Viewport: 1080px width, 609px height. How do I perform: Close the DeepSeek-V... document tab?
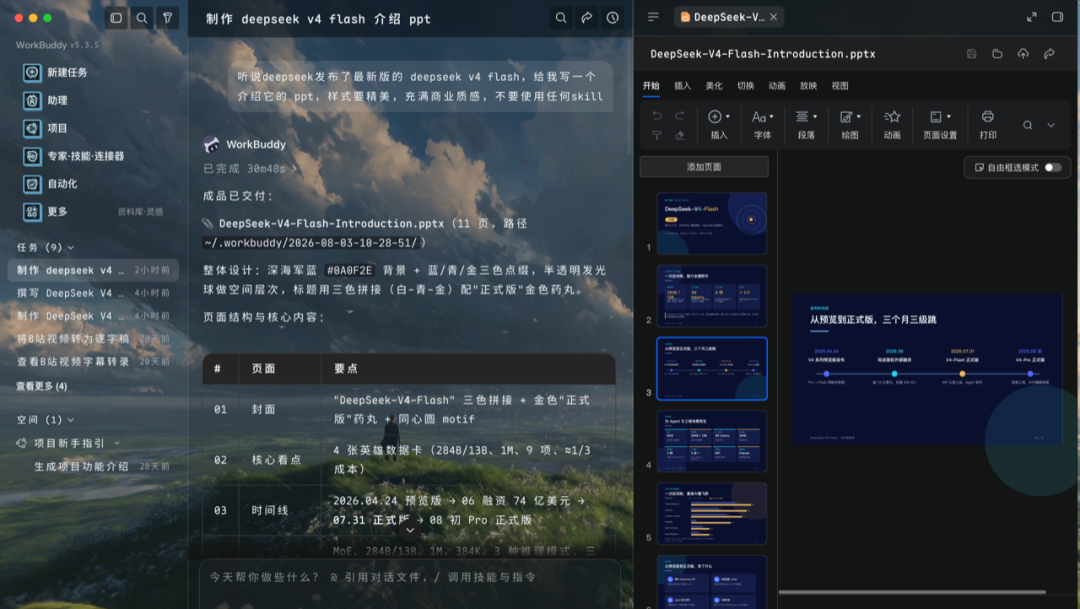[x=773, y=17]
